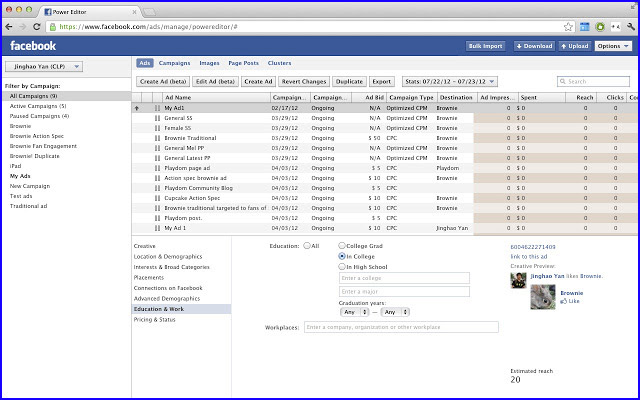Open the Placements section
640x400 pixels.
coord(149,278)
